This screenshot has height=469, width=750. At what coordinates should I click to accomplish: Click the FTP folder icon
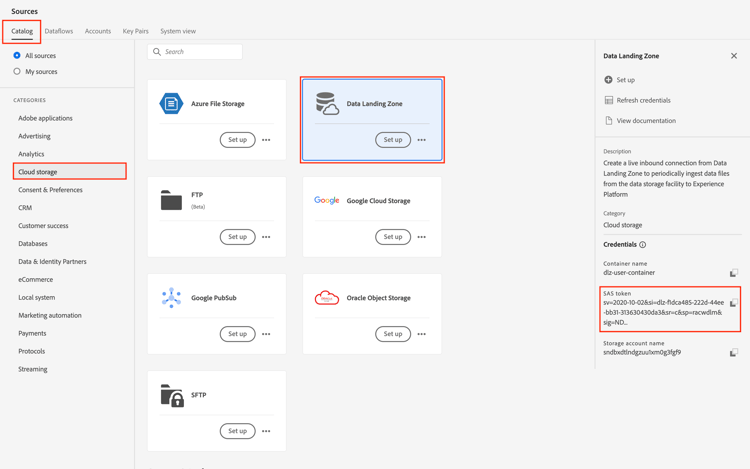coord(171,200)
